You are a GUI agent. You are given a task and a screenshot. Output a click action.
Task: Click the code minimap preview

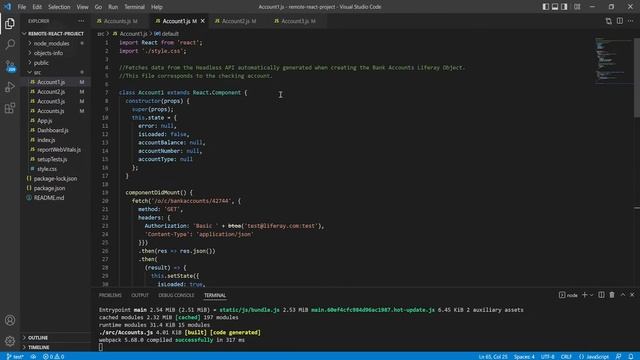613,60
